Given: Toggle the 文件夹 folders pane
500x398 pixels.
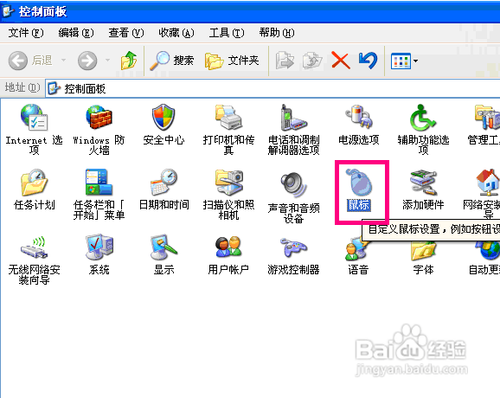Looking at the screenshot, I should [x=232, y=61].
